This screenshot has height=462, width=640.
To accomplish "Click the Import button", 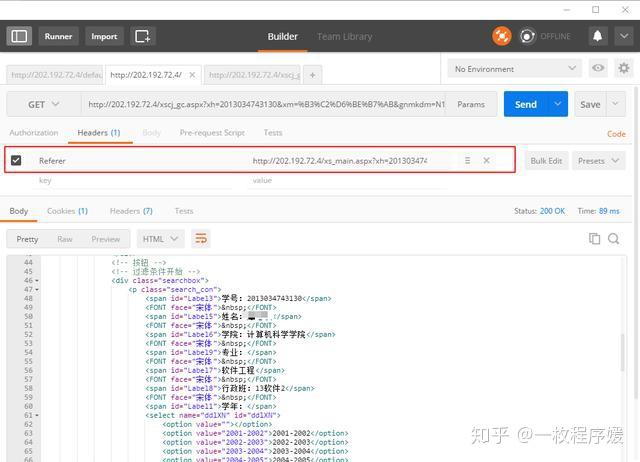I will pyautogui.click(x=104, y=36).
